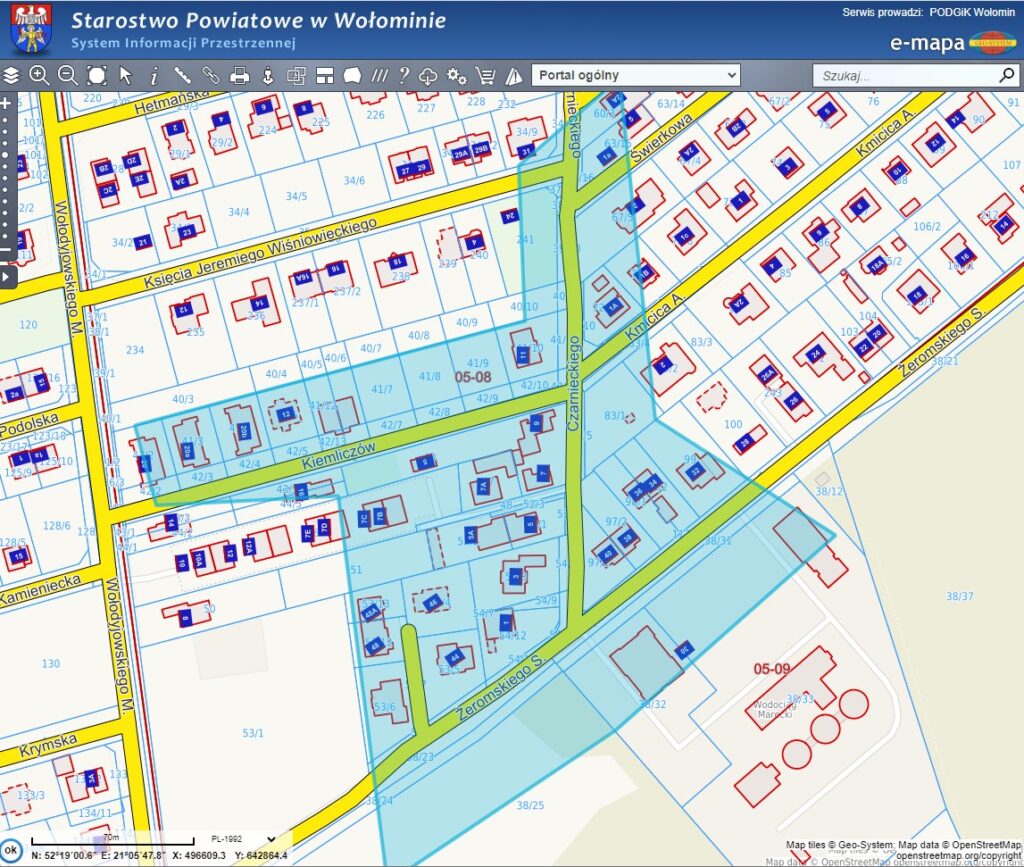Click the minus on zoom slider

pos(6,249)
